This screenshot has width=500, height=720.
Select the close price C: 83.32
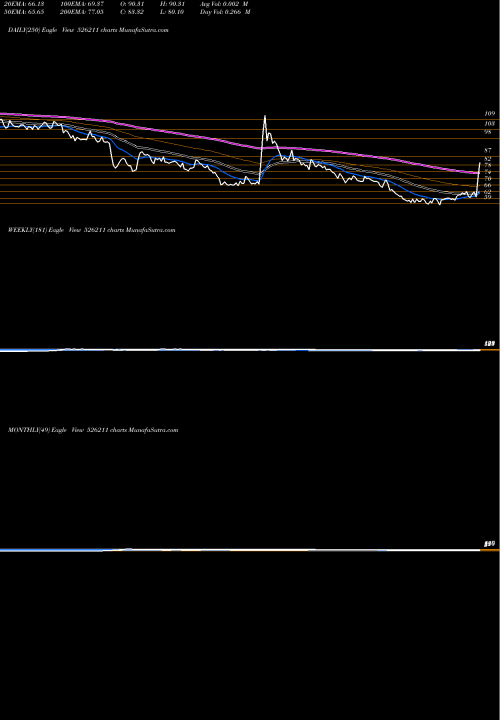[x=132, y=12]
